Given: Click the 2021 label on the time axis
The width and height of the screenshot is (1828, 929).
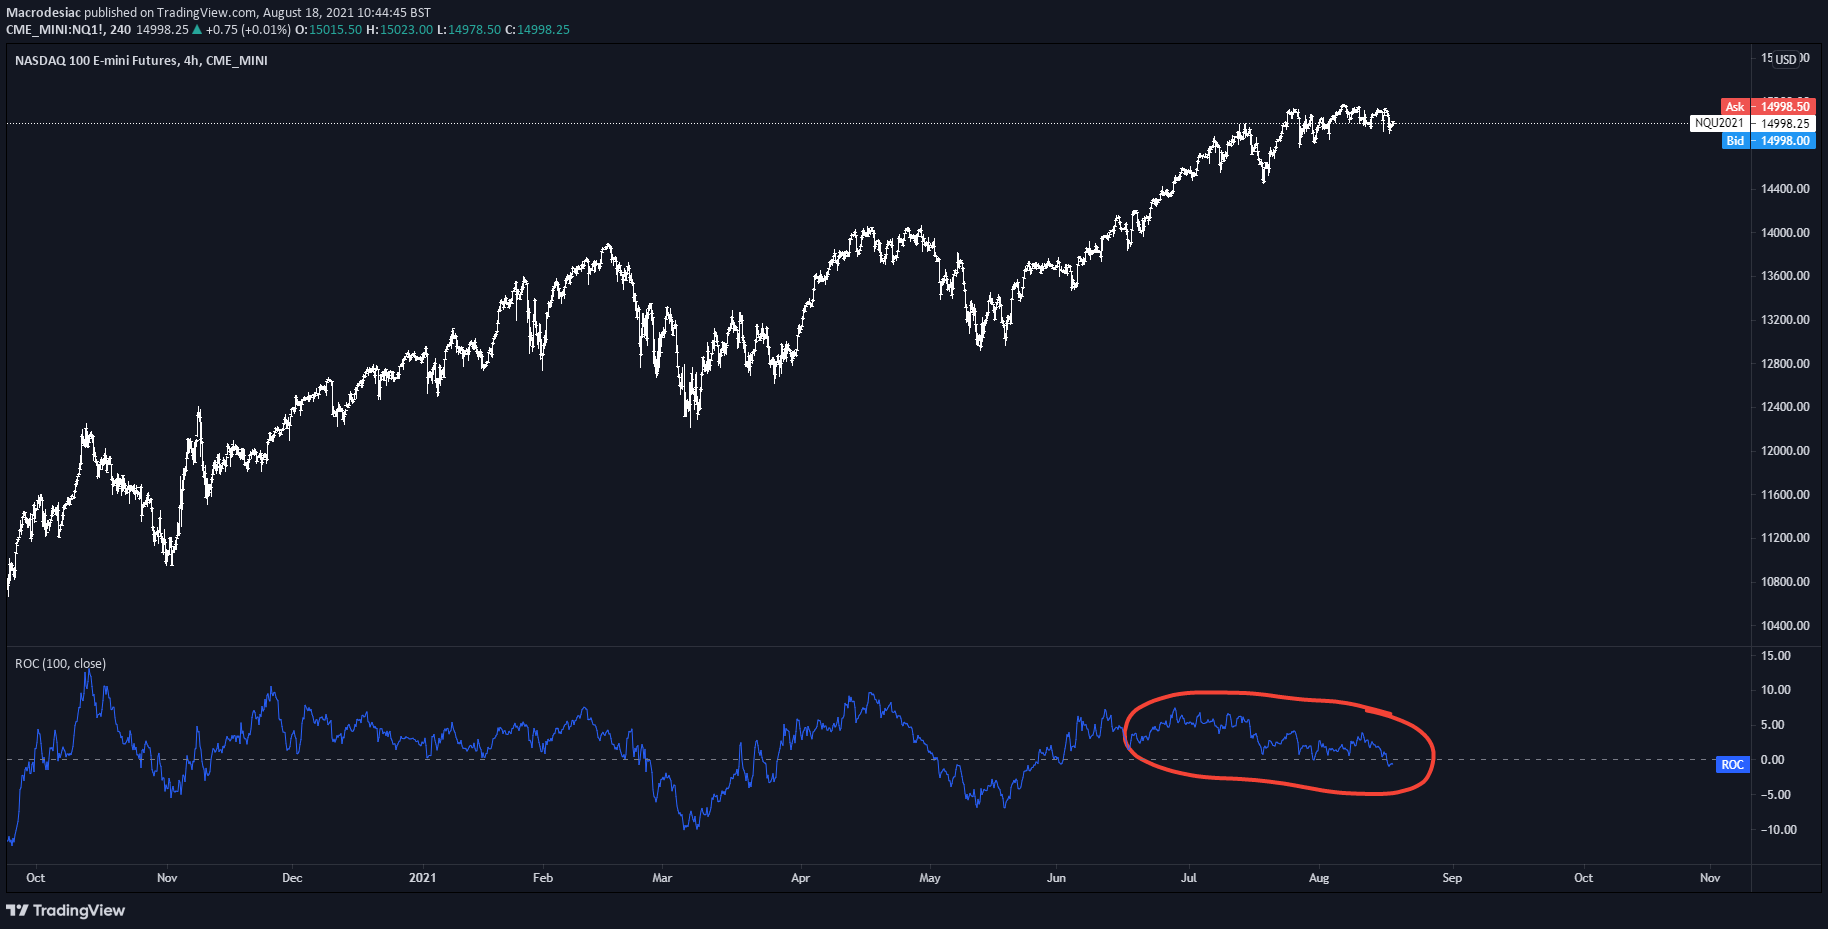Looking at the screenshot, I should (423, 877).
